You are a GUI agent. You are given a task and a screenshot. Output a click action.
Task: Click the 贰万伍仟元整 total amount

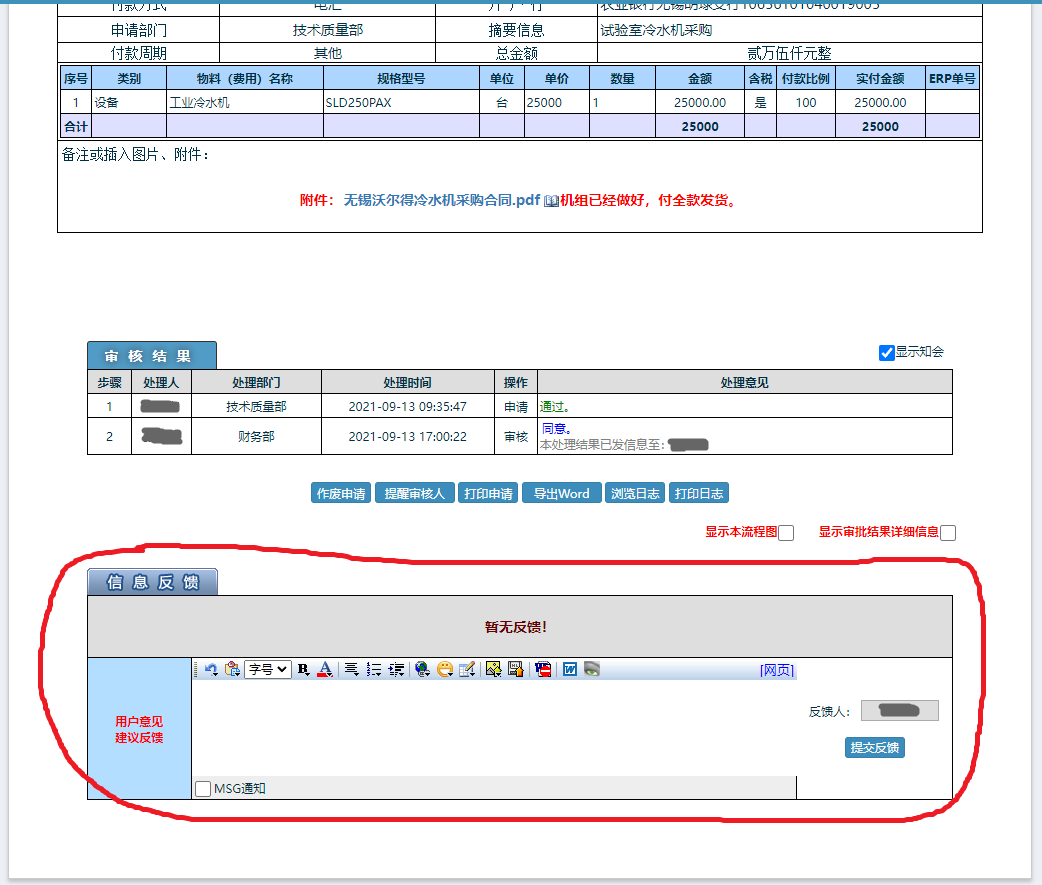(789, 53)
